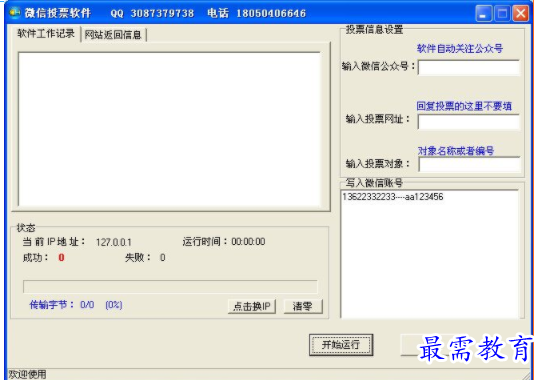Viewport: 541px width, 380px height.
Task: Open the 网站返回信息 tab
Action: click(113, 35)
